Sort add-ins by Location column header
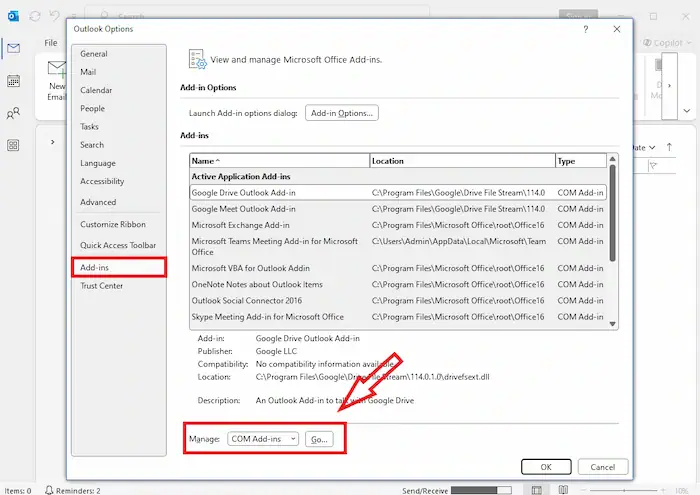700x495 pixels. pos(462,161)
